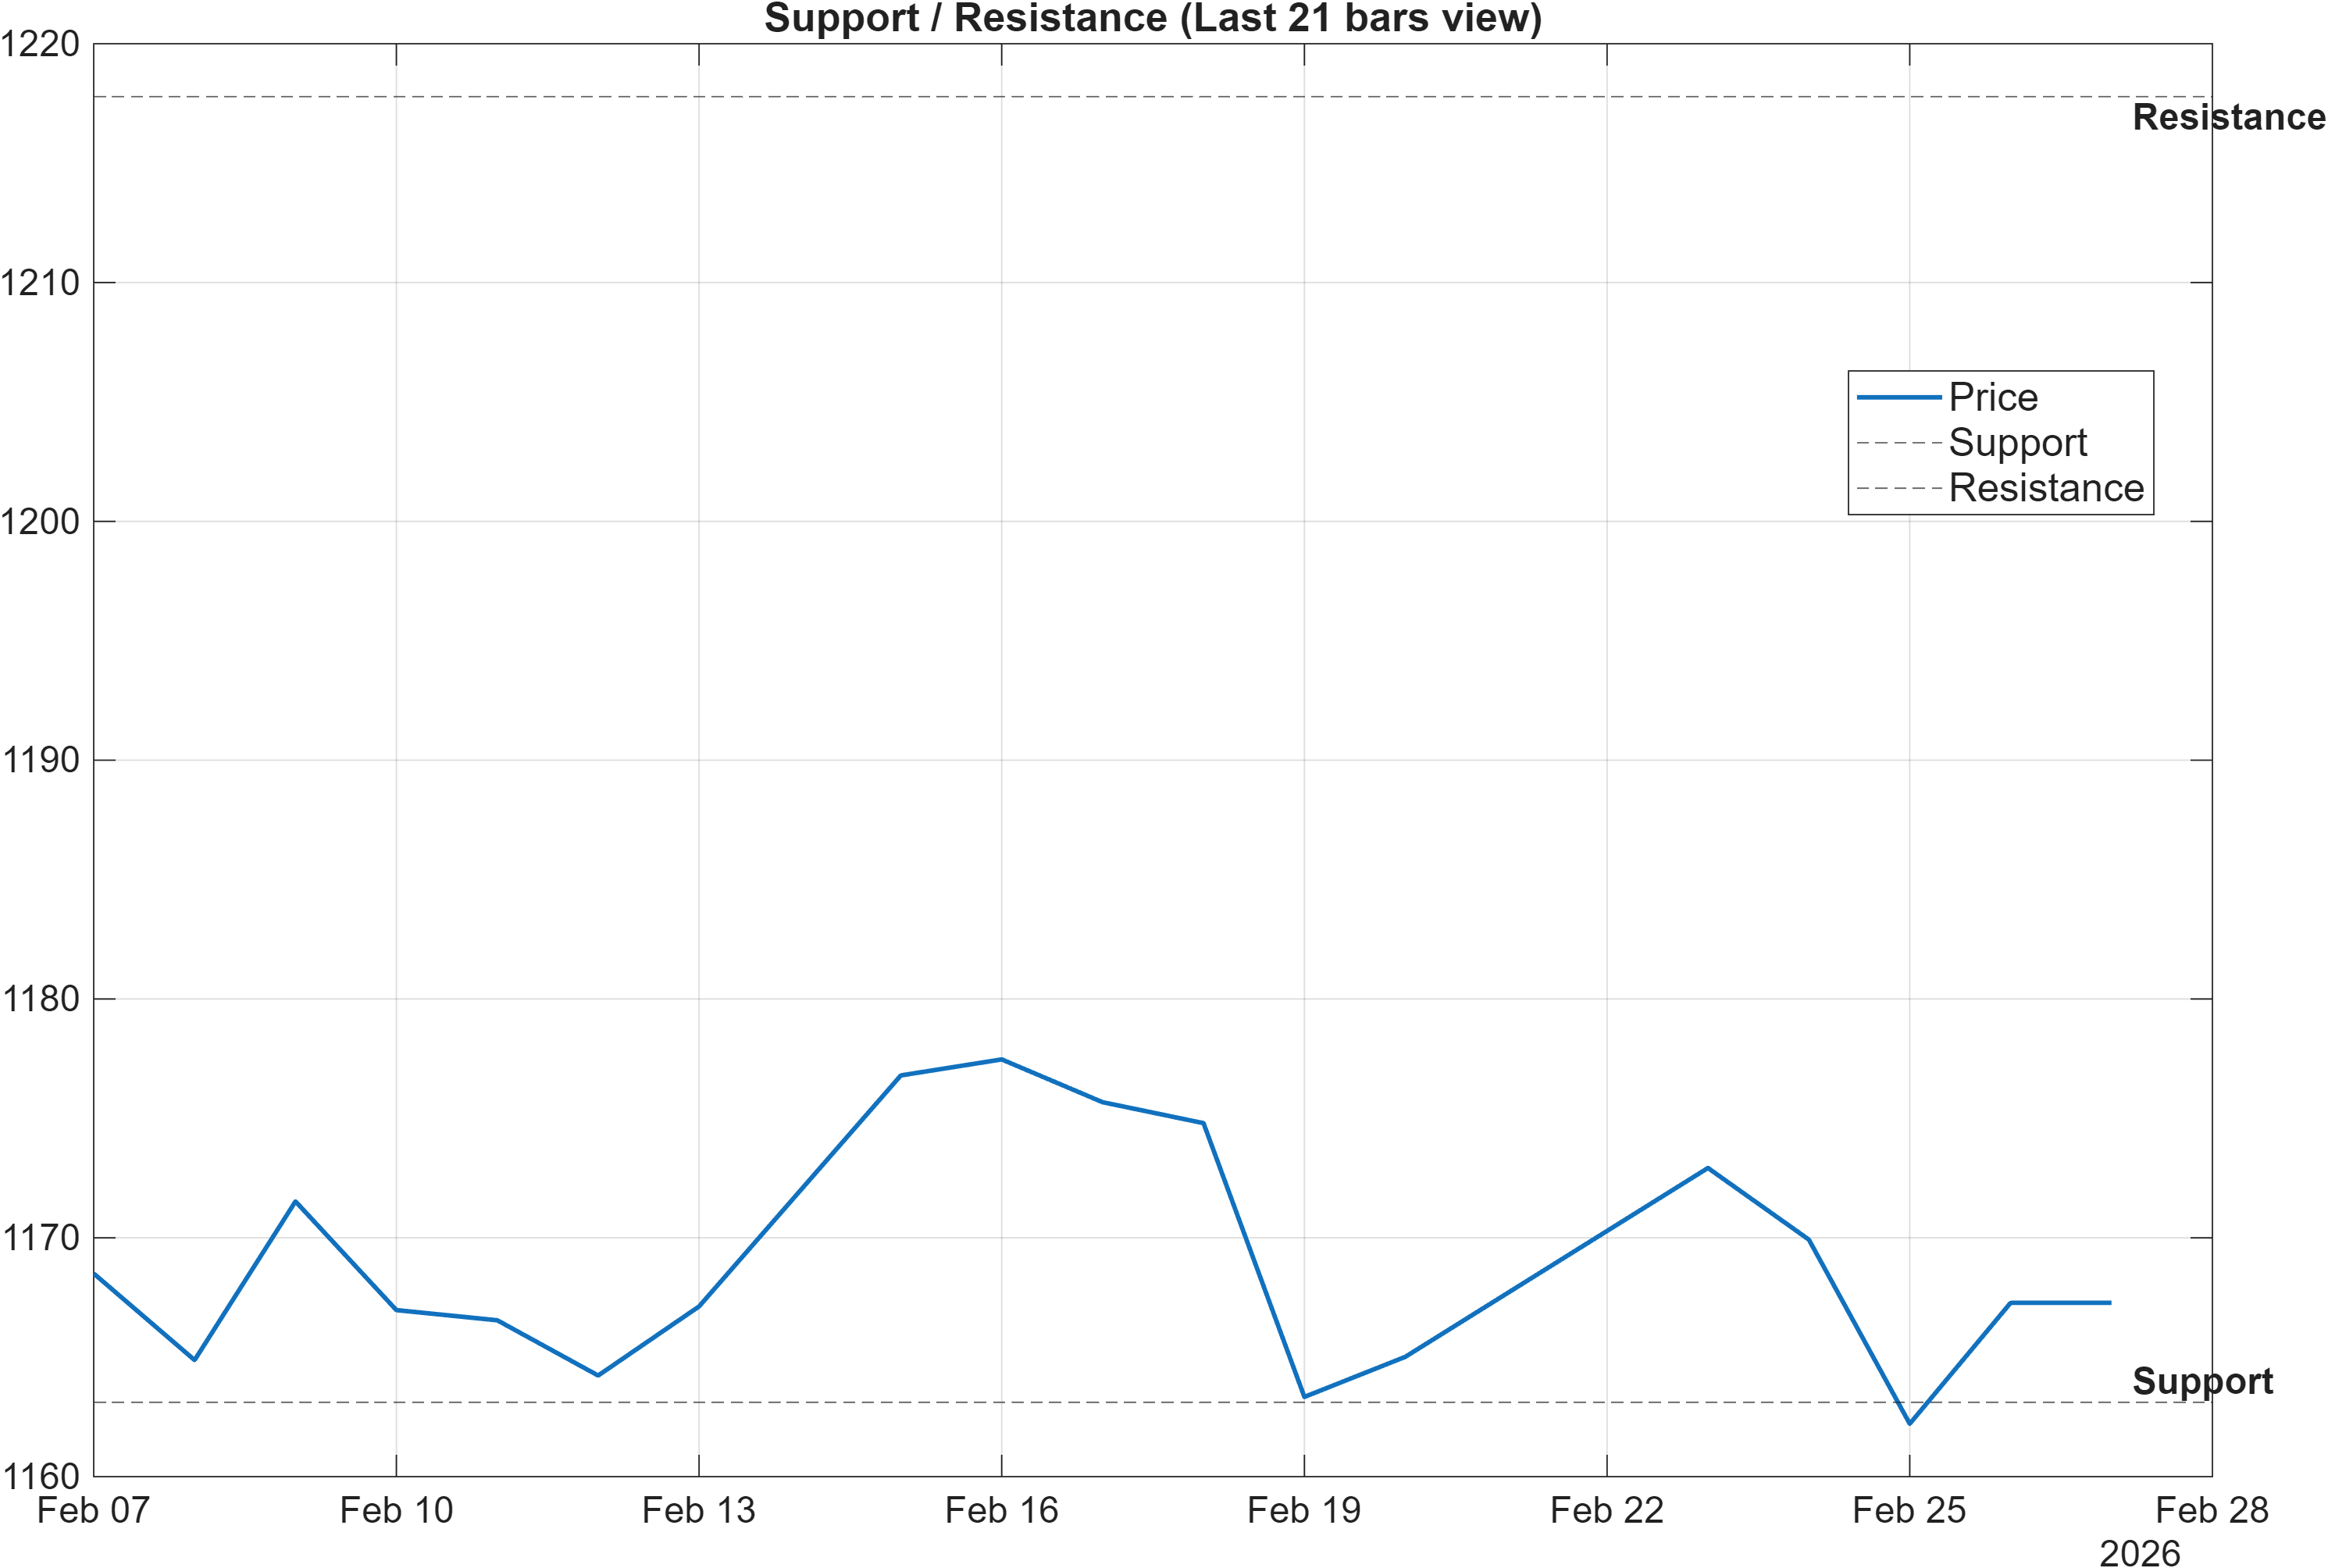The width and height of the screenshot is (2328, 1568).
Task: Click the '2026' year label
Action: (2139, 1553)
